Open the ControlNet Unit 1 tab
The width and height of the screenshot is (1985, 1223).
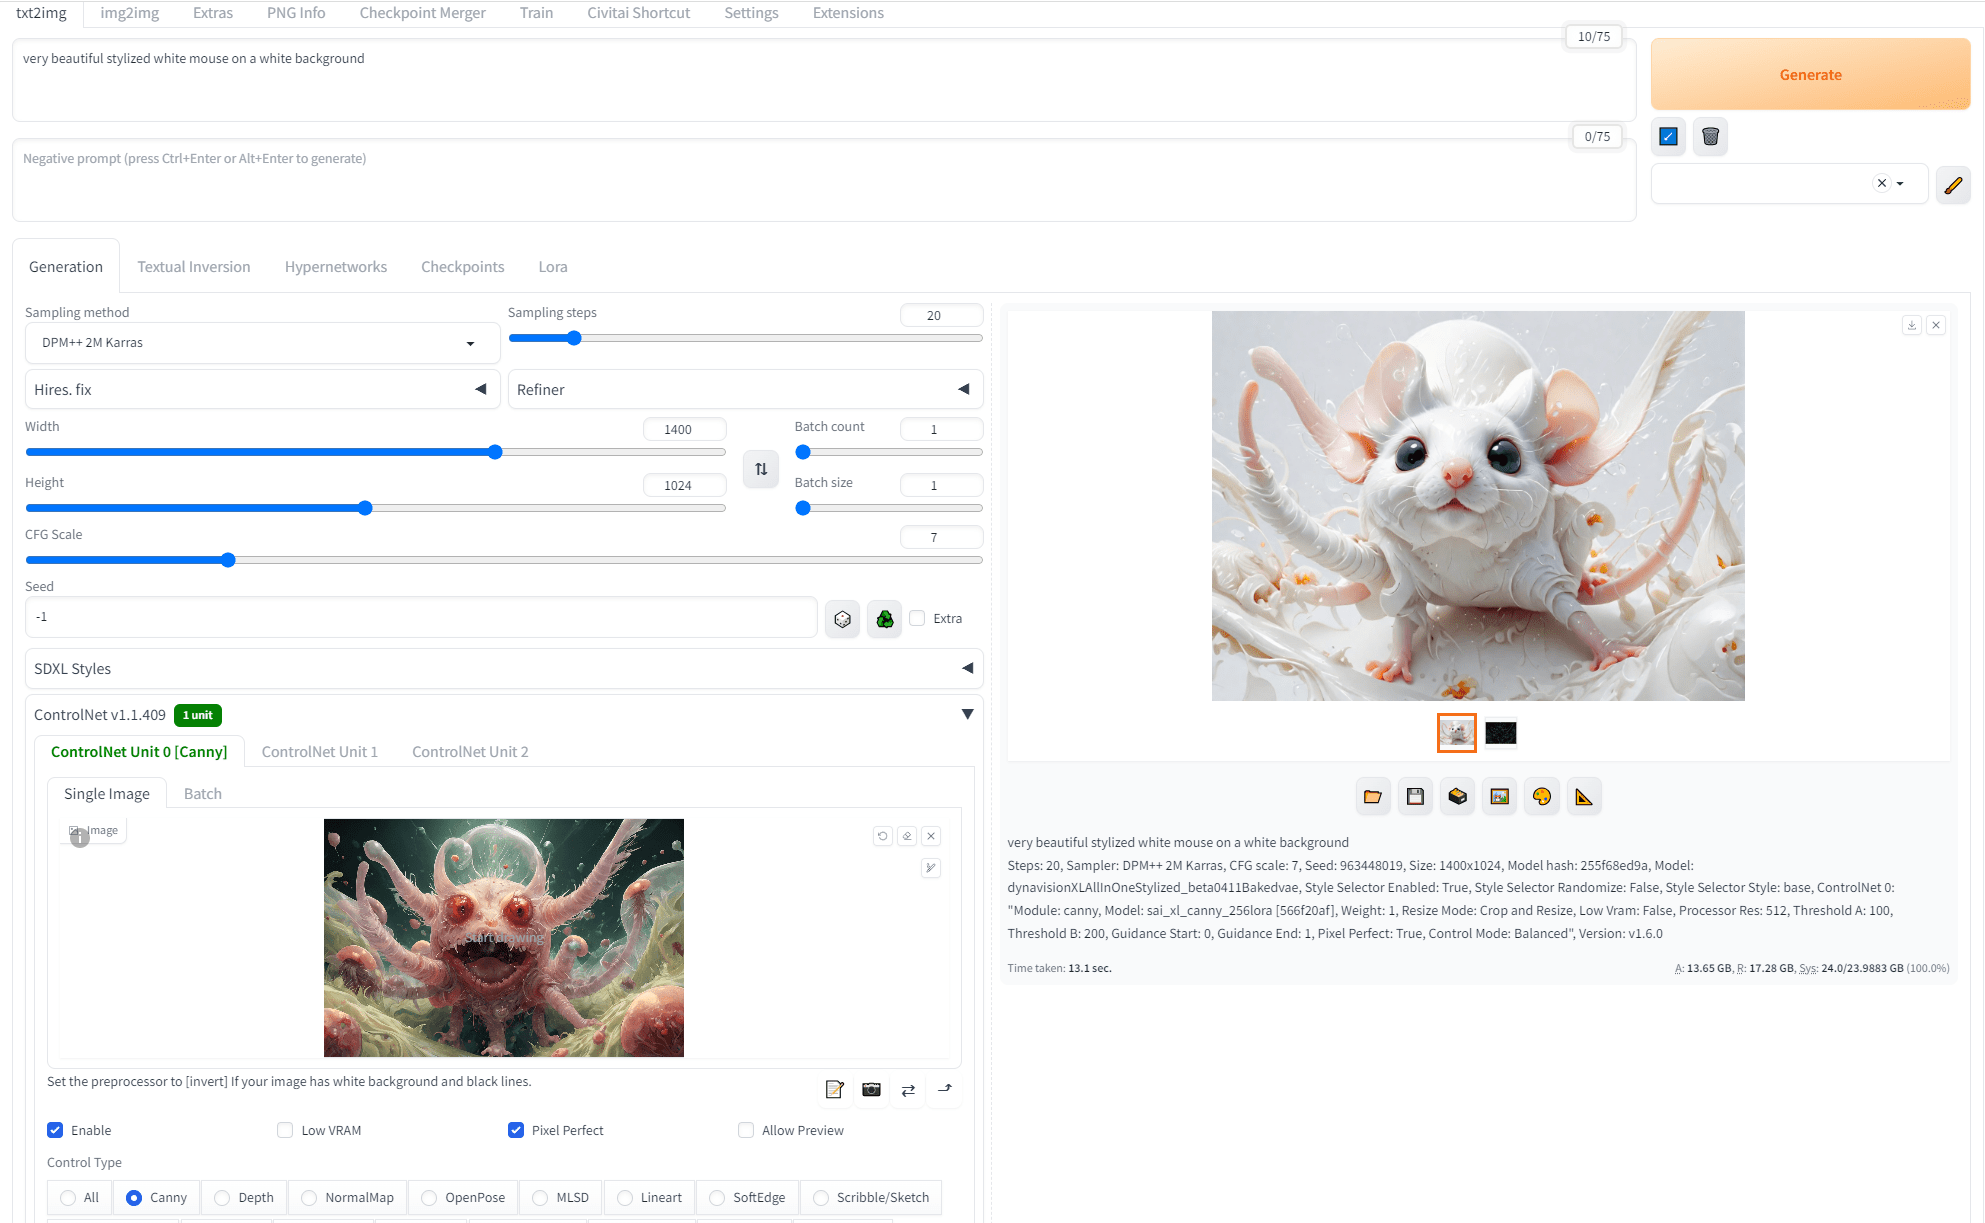pyautogui.click(x=320, y=752)
